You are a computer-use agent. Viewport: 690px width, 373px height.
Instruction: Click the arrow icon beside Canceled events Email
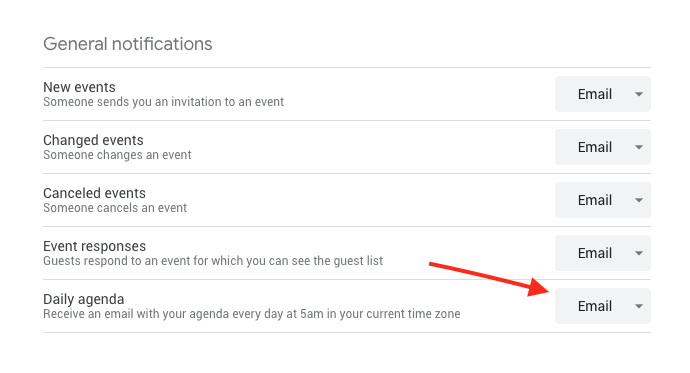[639, 200]
